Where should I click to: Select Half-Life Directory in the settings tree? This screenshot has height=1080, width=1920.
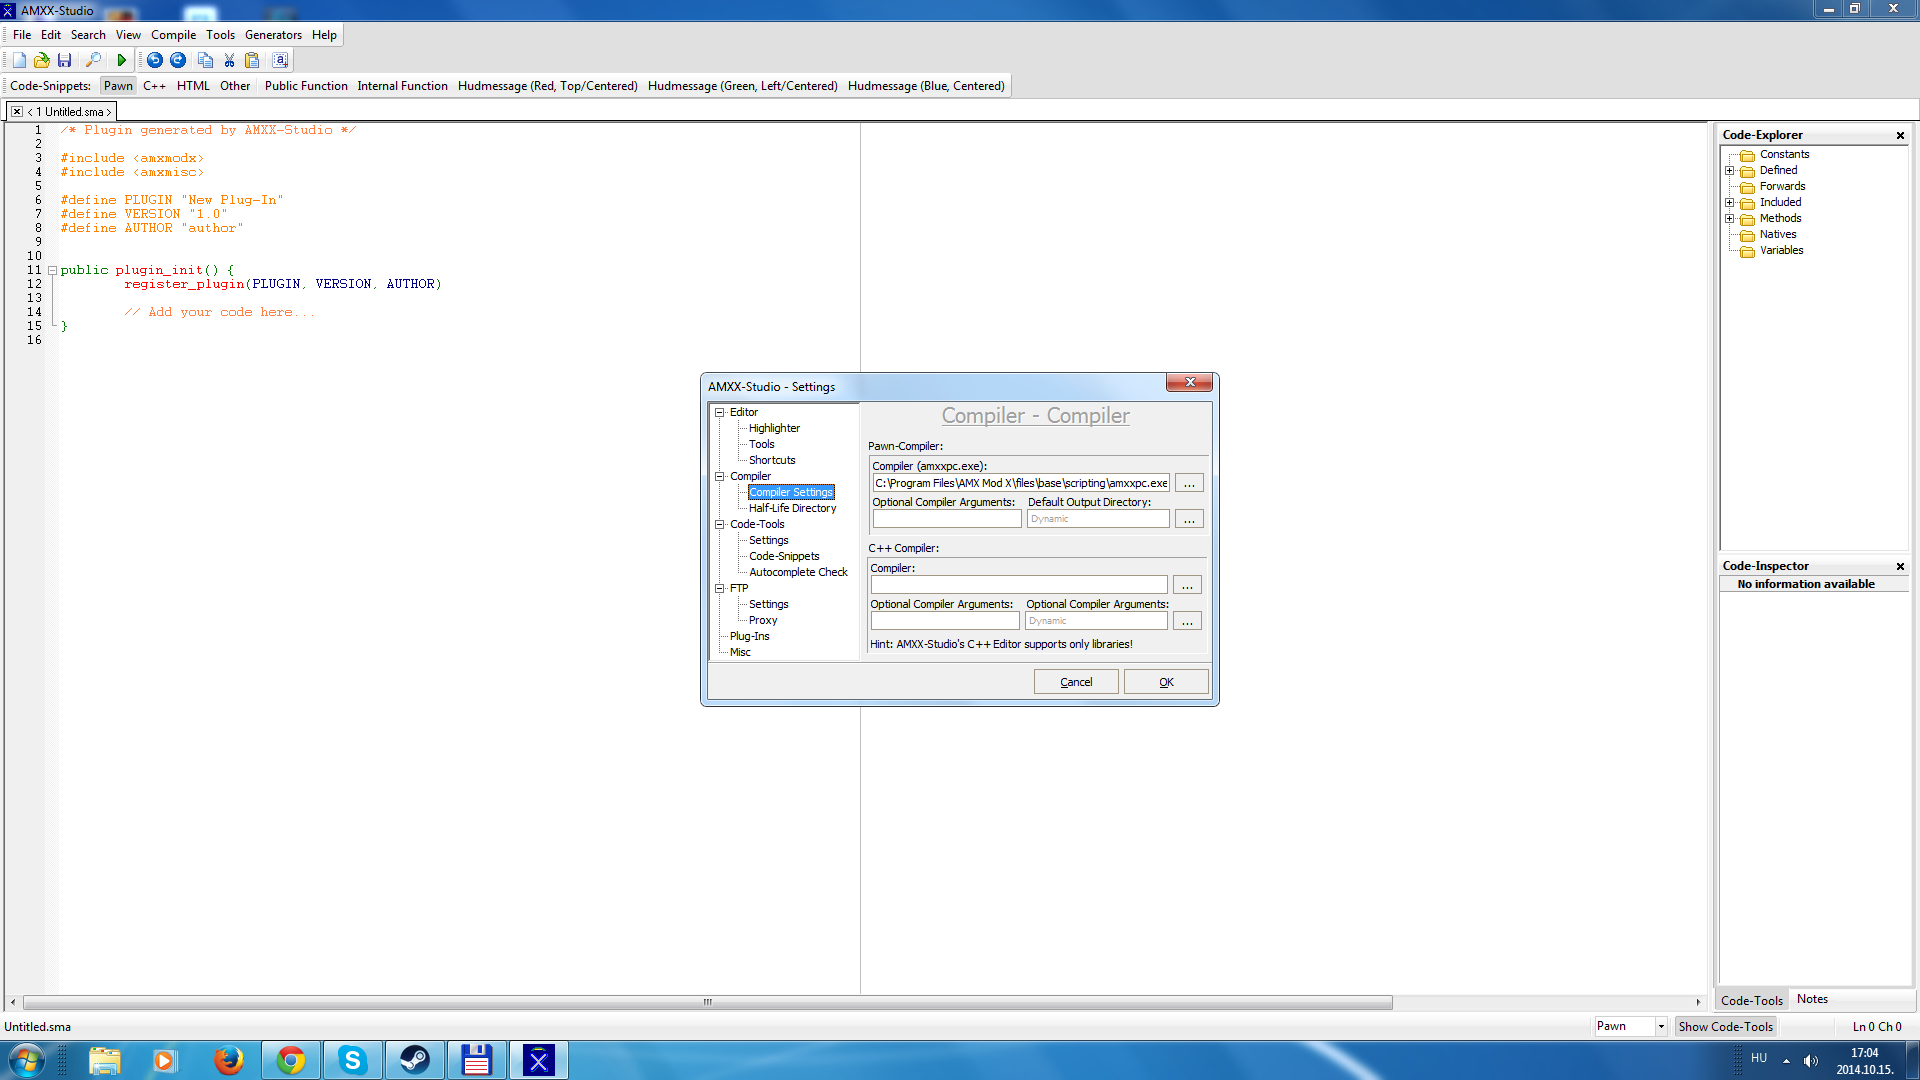pyautogui.click(x=792, y=508)
